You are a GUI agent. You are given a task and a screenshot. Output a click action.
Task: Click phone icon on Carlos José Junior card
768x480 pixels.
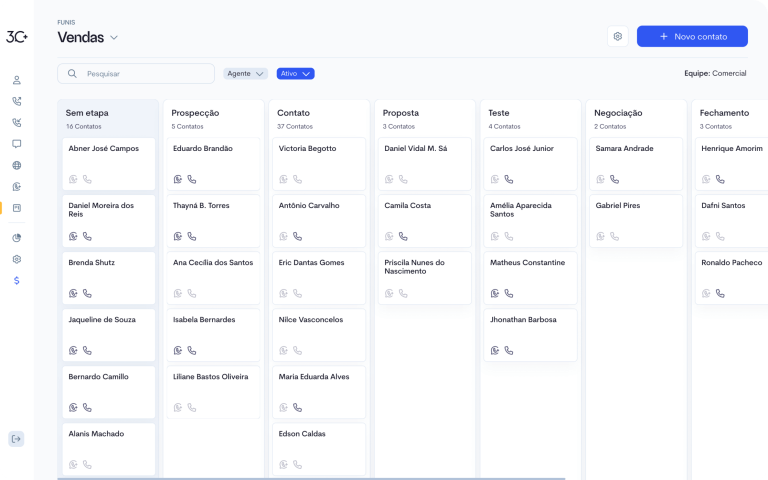pyautogui.click(x=509, y=179)
